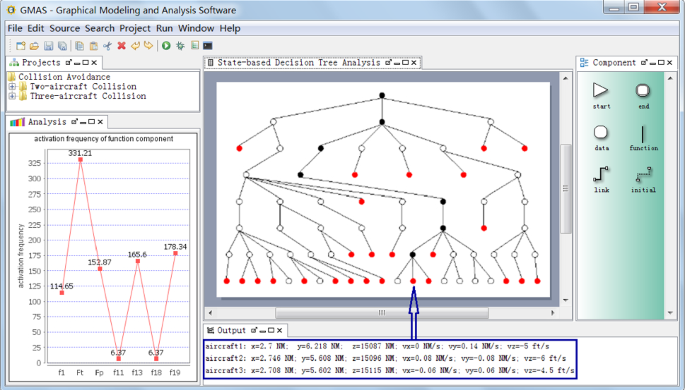This screenshot has width=685, height=390.
Task: Expand the Three-aircraft Collision folder
Action: pos(12,96)
